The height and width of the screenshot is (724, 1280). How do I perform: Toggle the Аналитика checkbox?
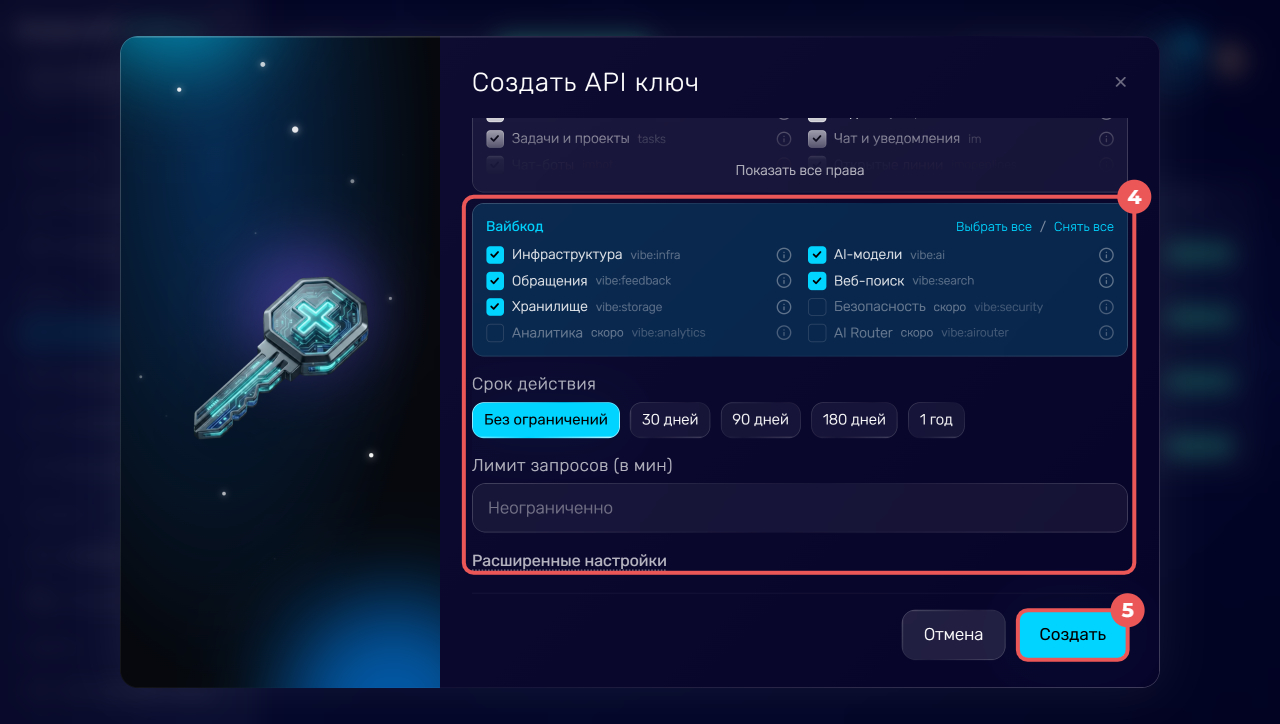click(x=495, y=333)
